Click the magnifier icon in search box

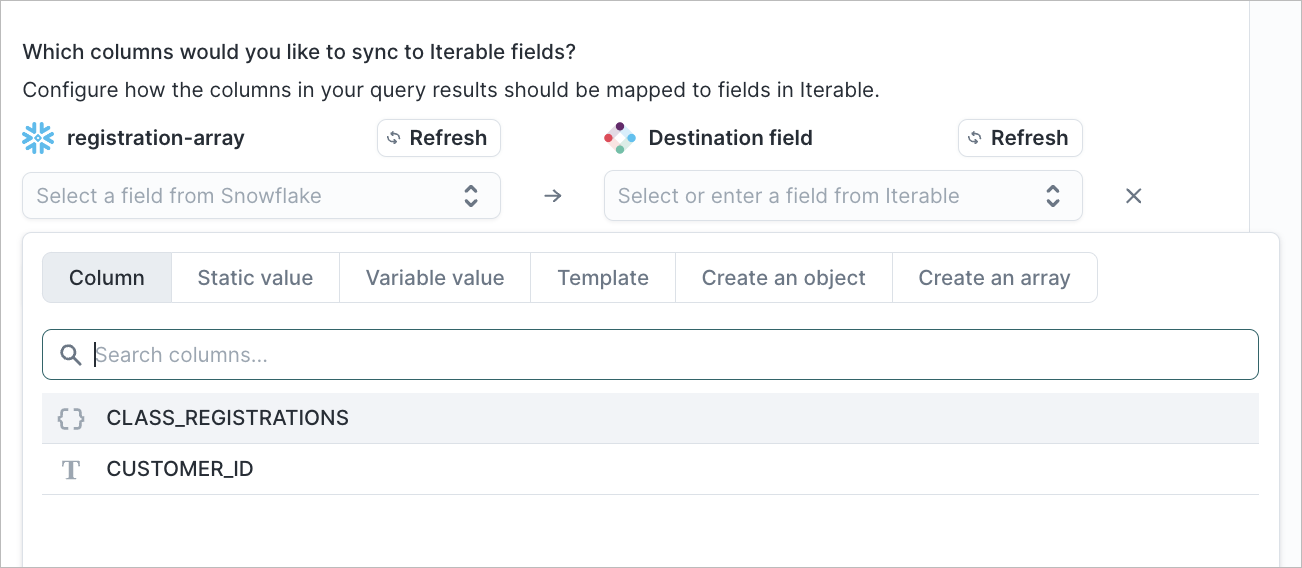click(70, 355)
